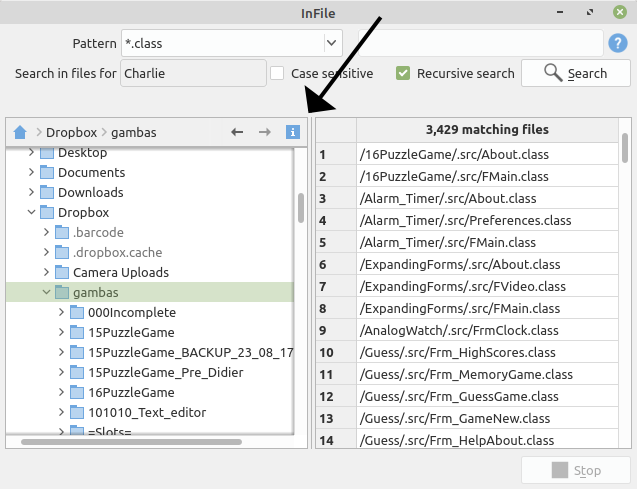This screenshot has width=637, height=489.
Task: Disable the Recursive search checkbox
Action: (x=403, y=73)
